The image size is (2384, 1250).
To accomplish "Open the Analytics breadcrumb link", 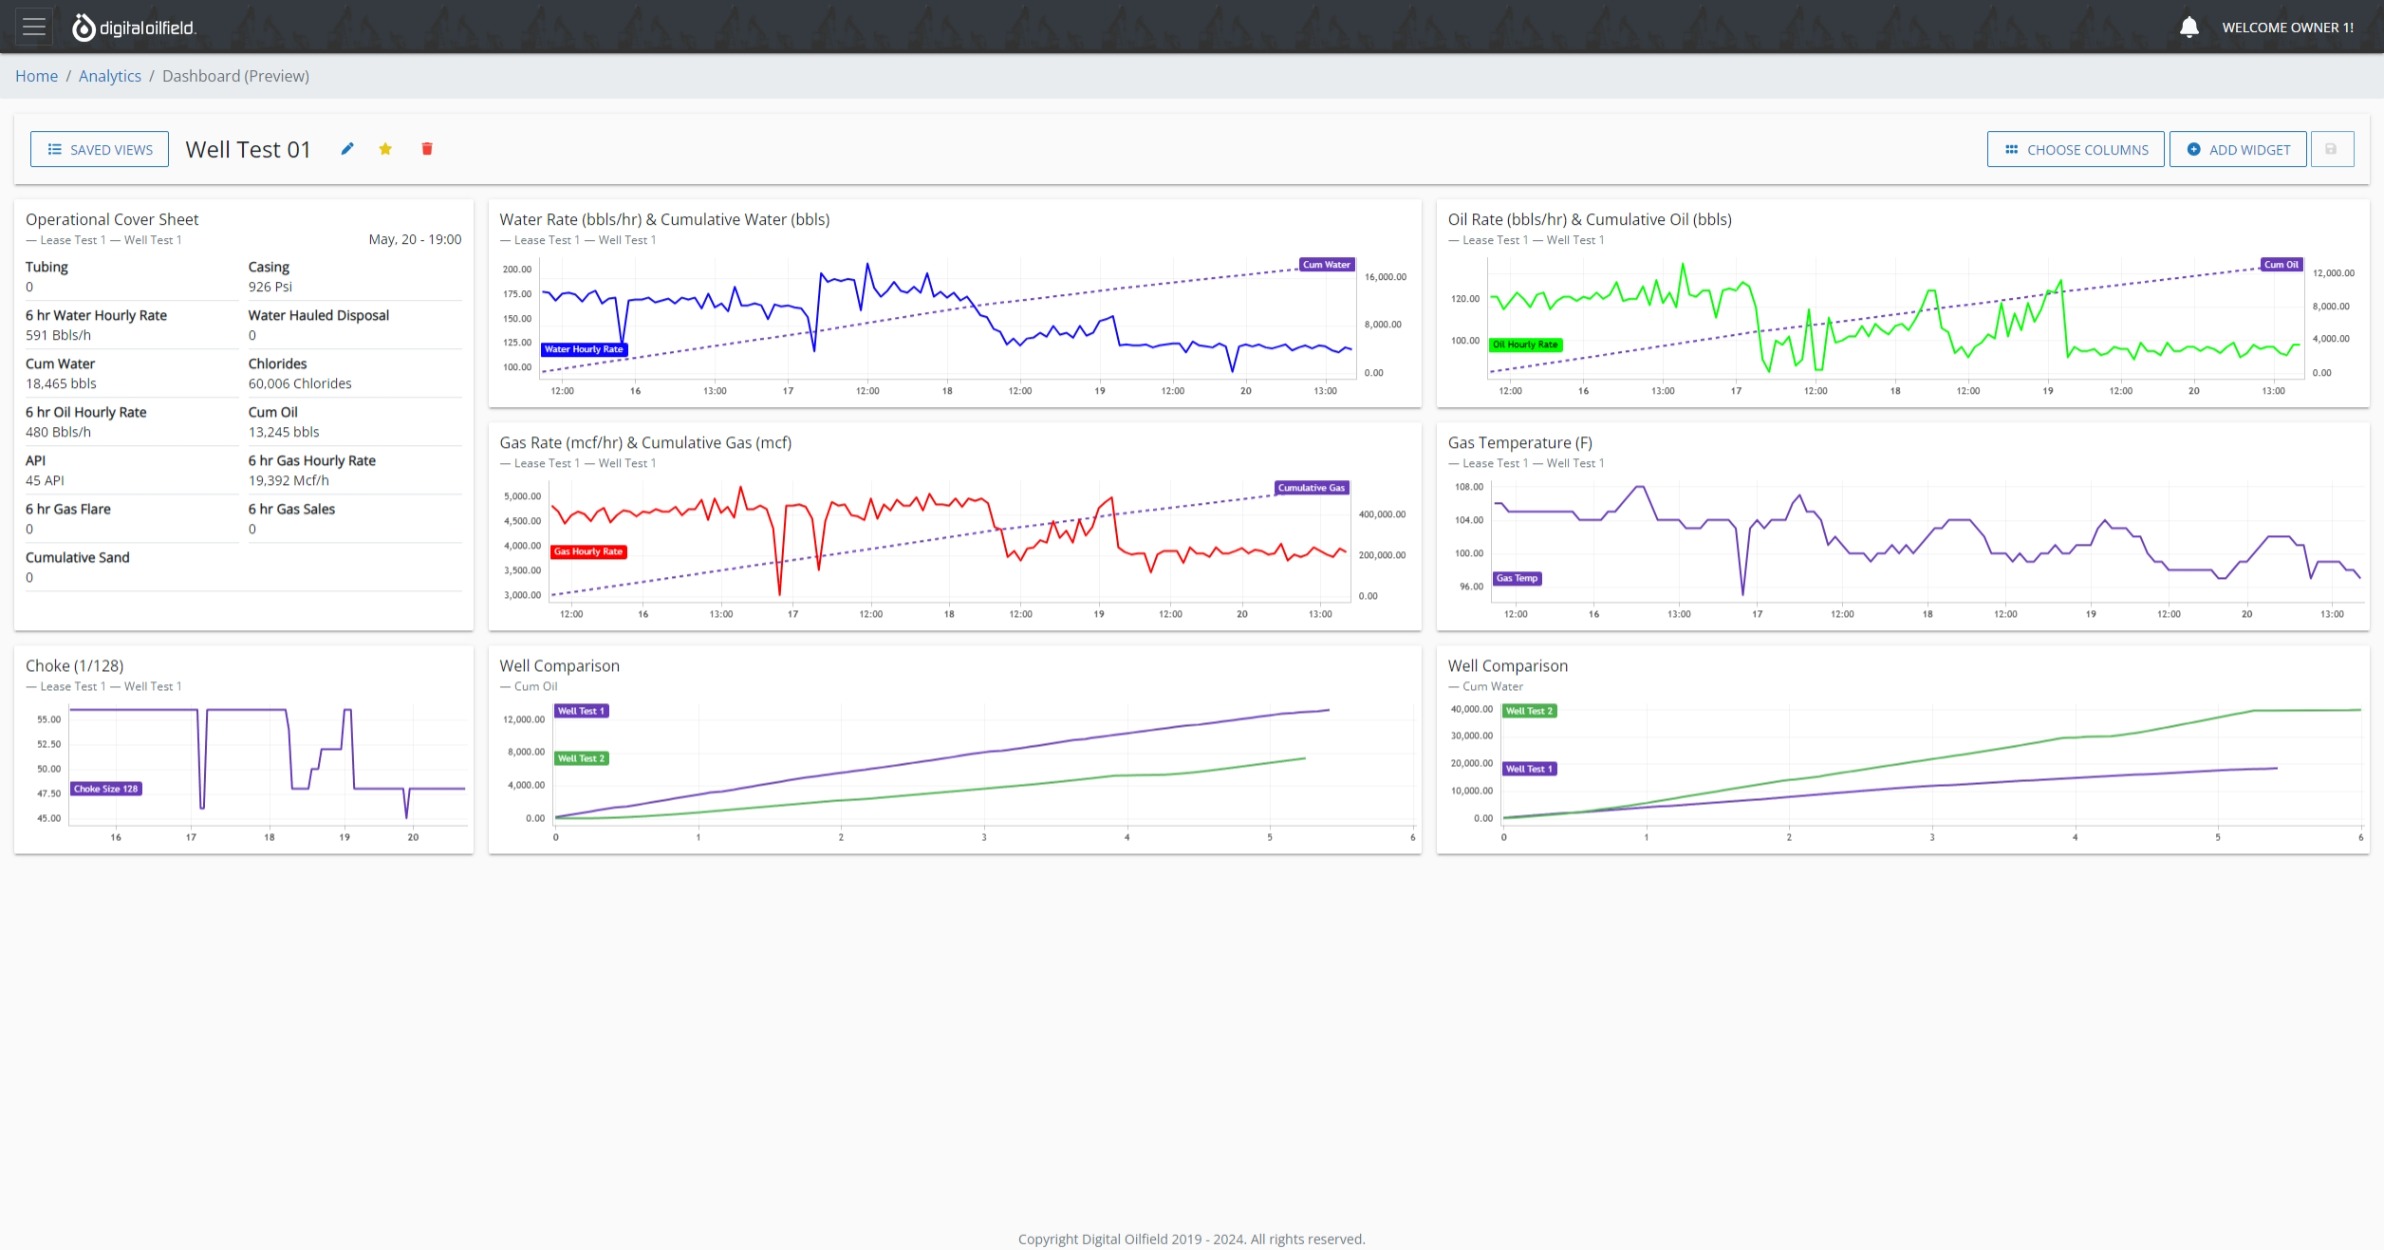I will tap(110, 75).
